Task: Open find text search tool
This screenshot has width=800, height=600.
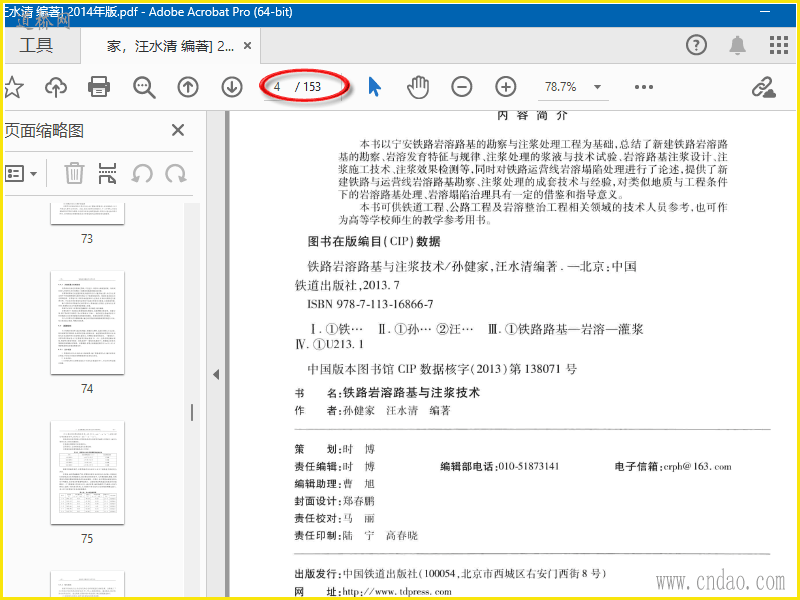Action: [144, 87]
